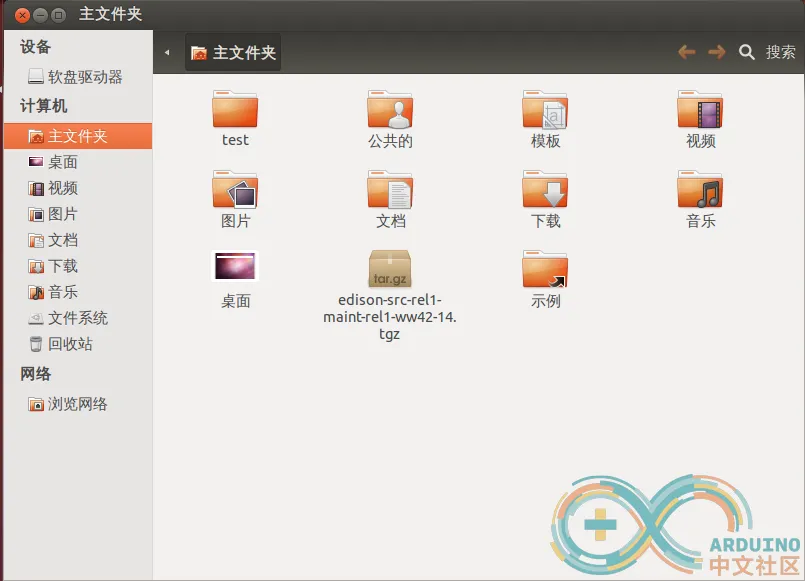The width and height of the screenshot is (805, 581).
Task: Go back using the left arrow
Action: coord(686,52)
